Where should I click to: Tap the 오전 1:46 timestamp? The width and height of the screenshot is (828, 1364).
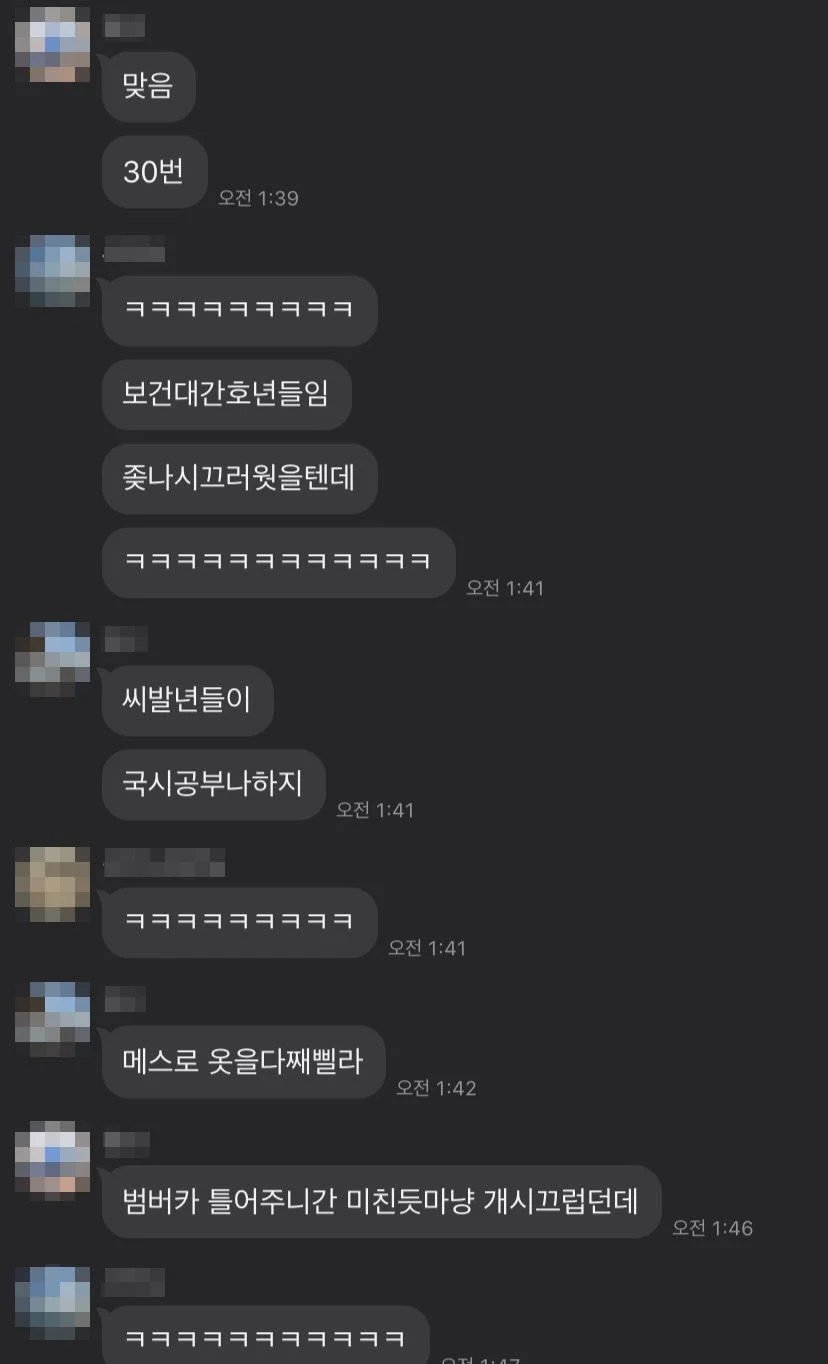pyautogui.click(x=713, y=1227)
